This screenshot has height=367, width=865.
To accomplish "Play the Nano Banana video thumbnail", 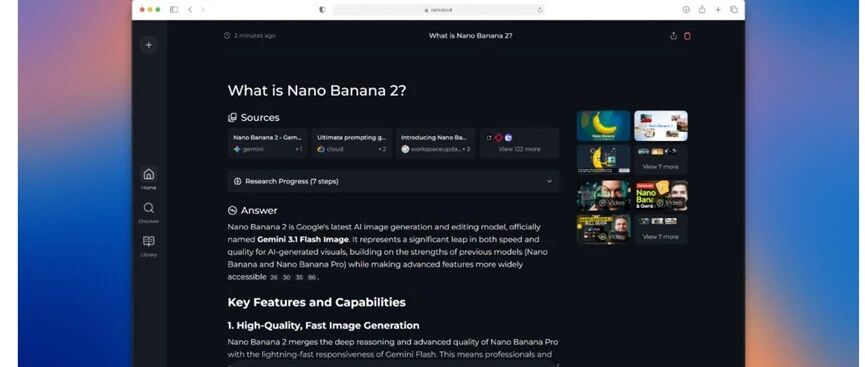I will point(660,195).
